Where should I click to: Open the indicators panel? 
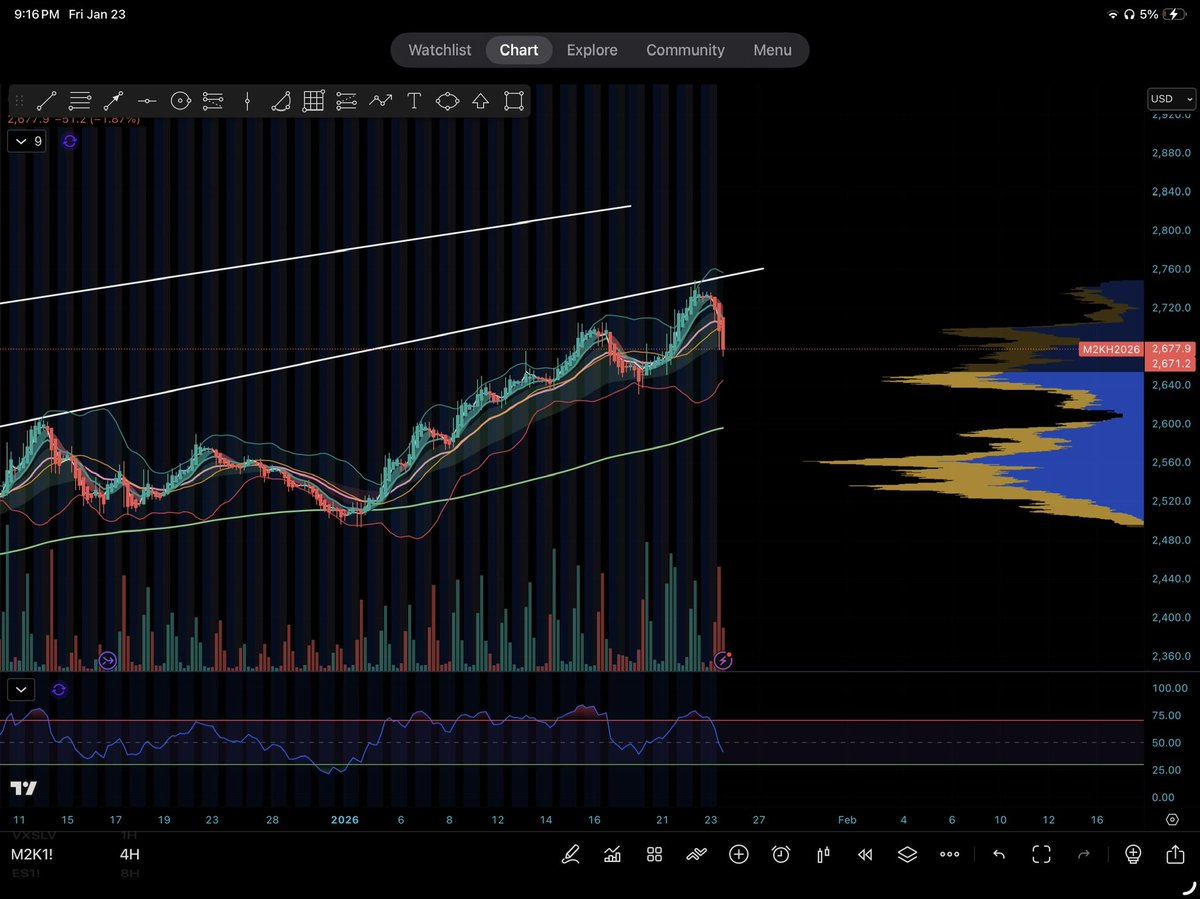pyautogui.click(x=612, y=854)
